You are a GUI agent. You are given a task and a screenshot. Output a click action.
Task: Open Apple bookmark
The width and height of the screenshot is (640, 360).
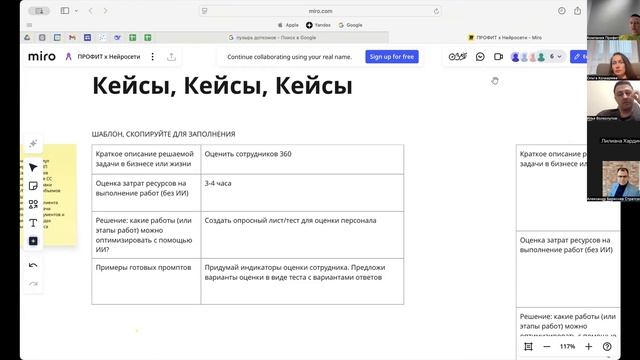[288, 25]
